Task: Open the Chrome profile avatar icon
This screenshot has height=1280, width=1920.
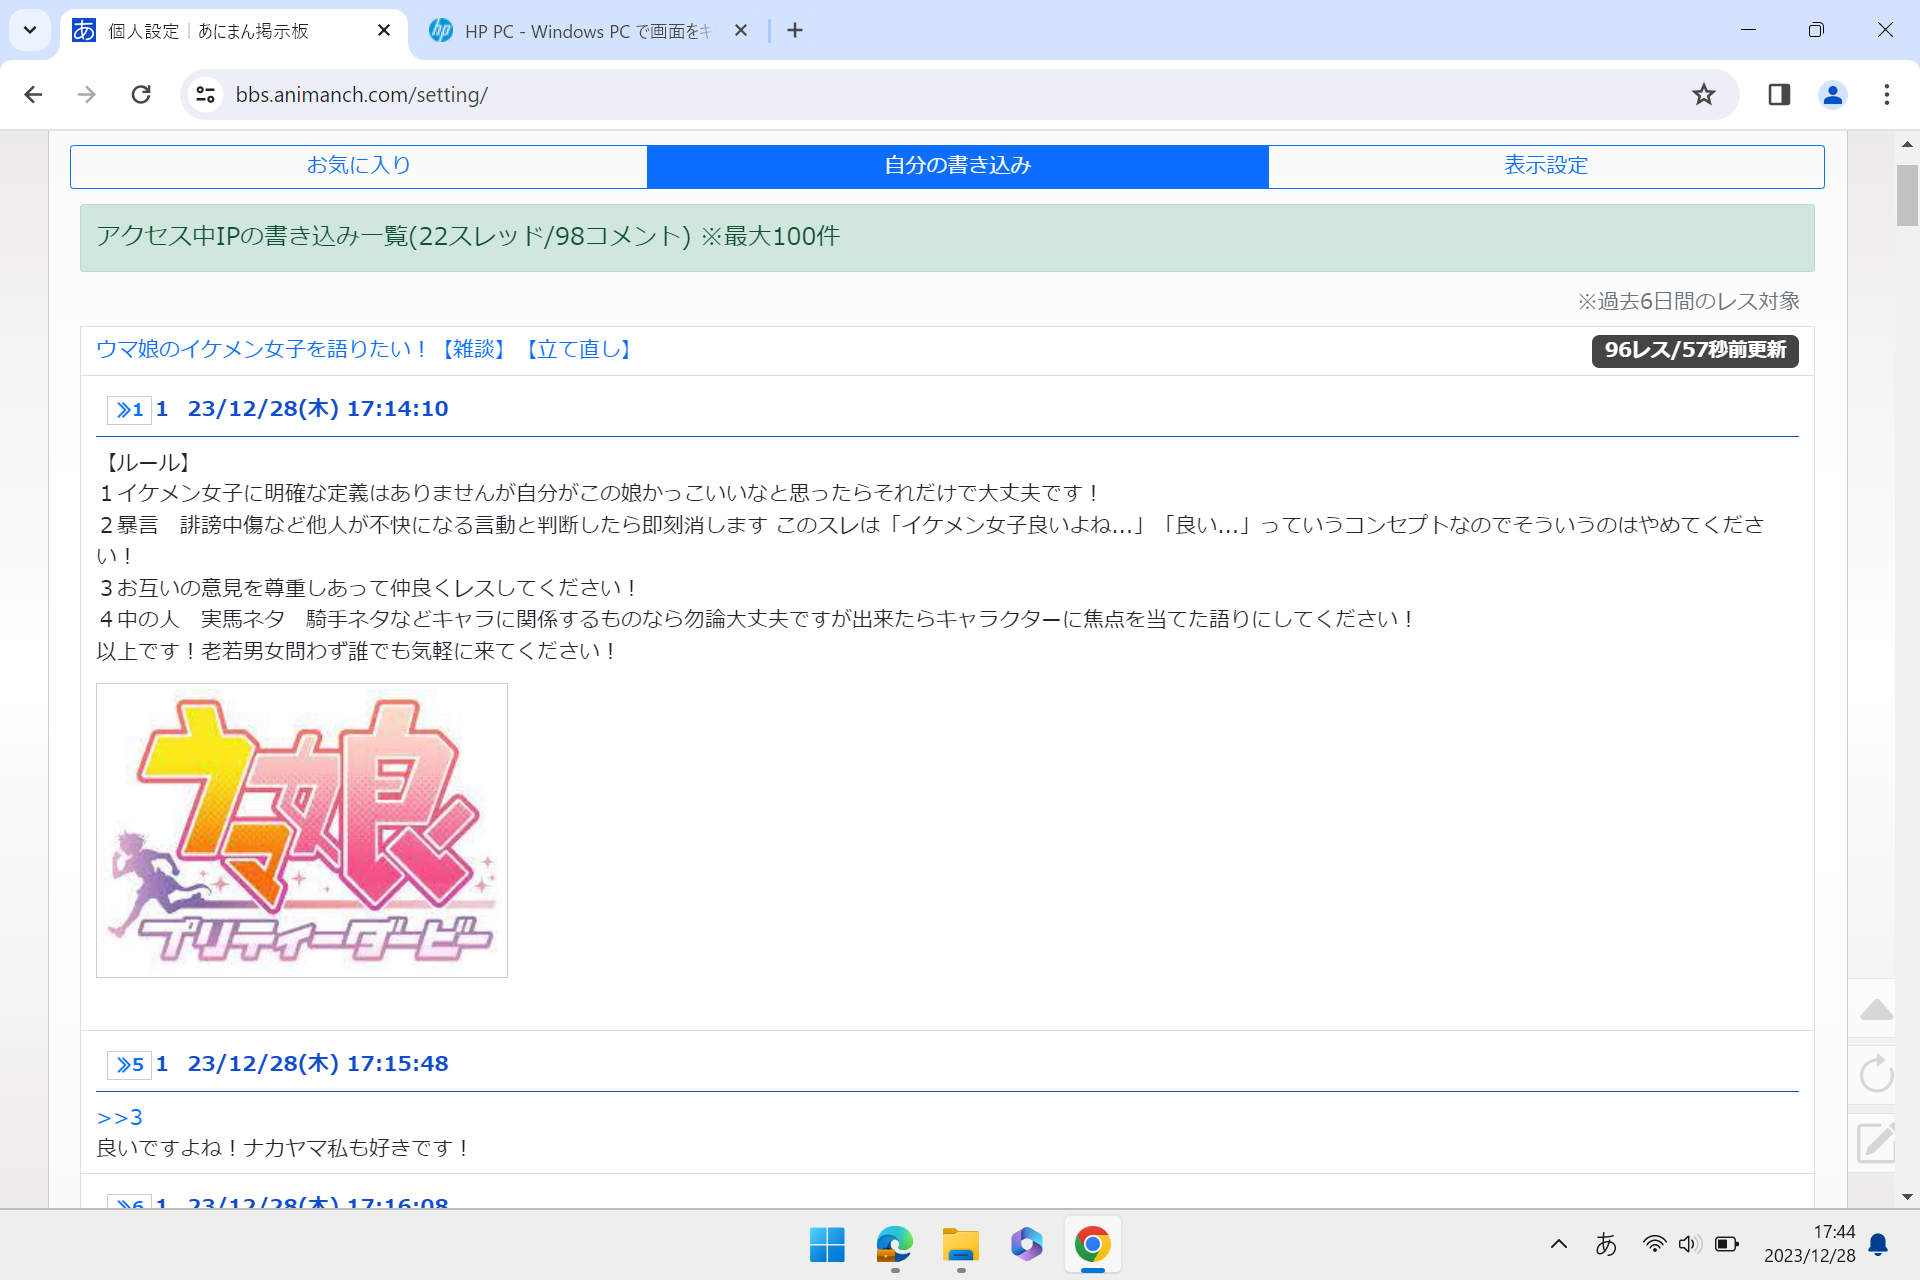Action: pyautogui.click(x=1832, y=95)
